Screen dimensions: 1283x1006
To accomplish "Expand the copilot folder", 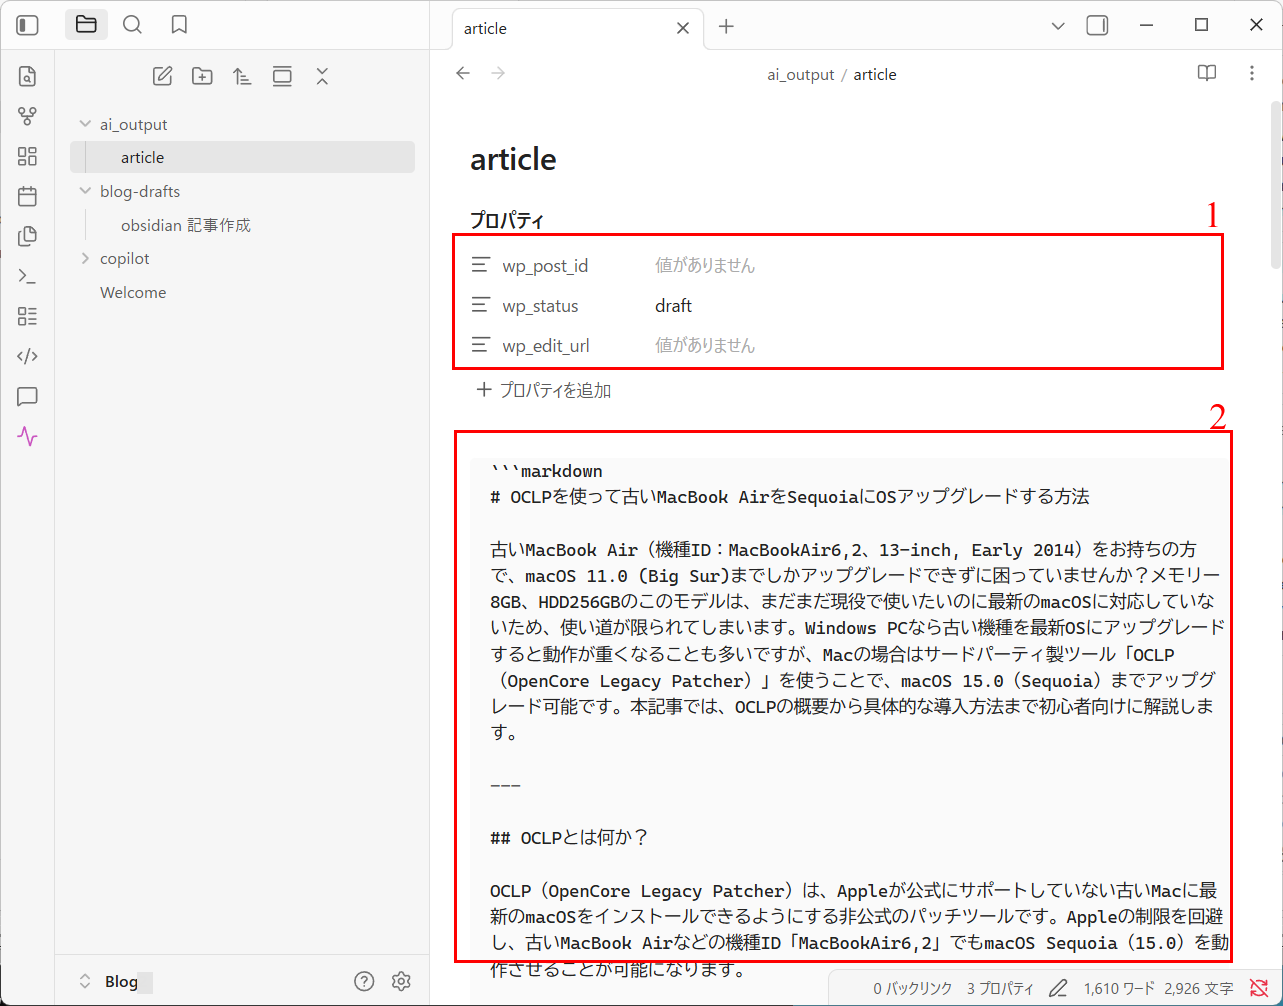I will click(85, 258).
